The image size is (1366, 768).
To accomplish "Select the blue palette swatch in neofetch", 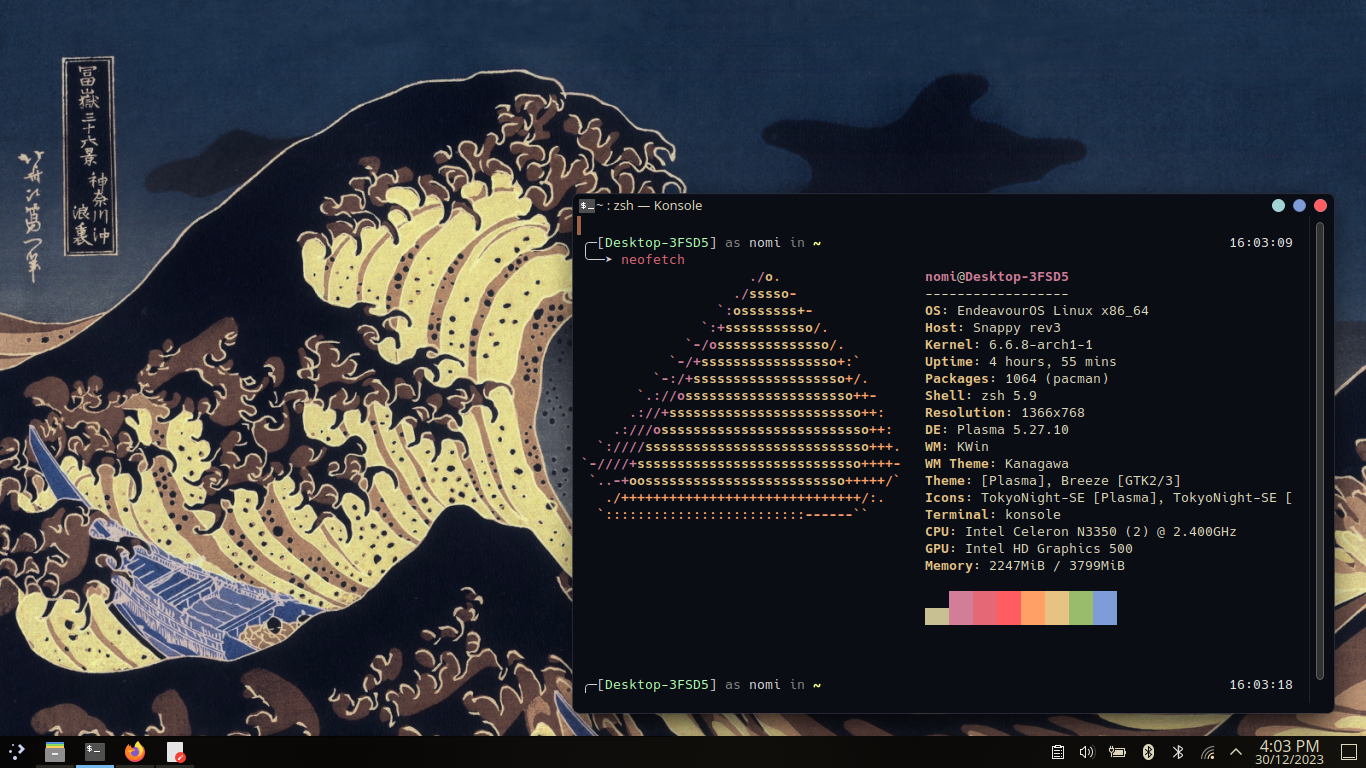I will click(x=1105, y=608).
